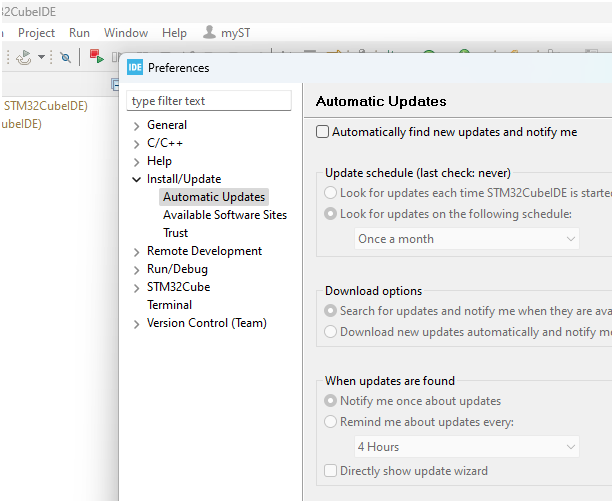Select Help label in preferences tree

coord(159,161)
